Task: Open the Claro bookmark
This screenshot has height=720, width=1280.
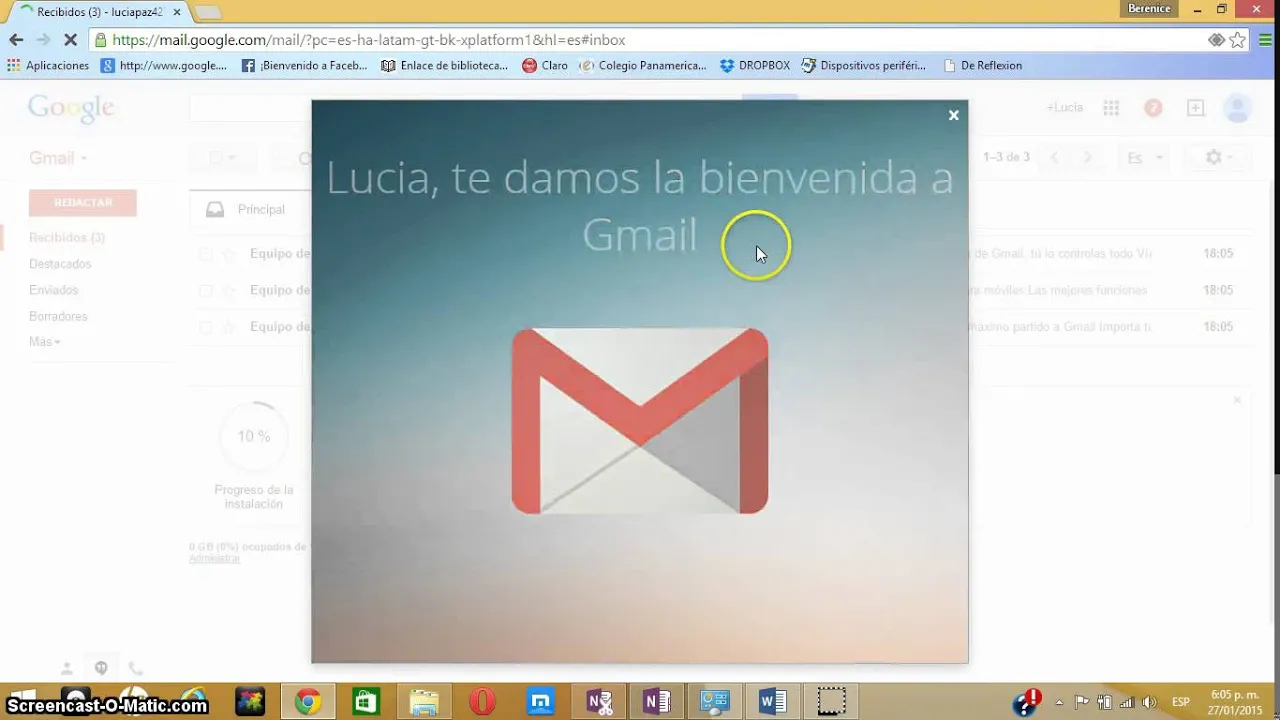Action: click(545, 65)
